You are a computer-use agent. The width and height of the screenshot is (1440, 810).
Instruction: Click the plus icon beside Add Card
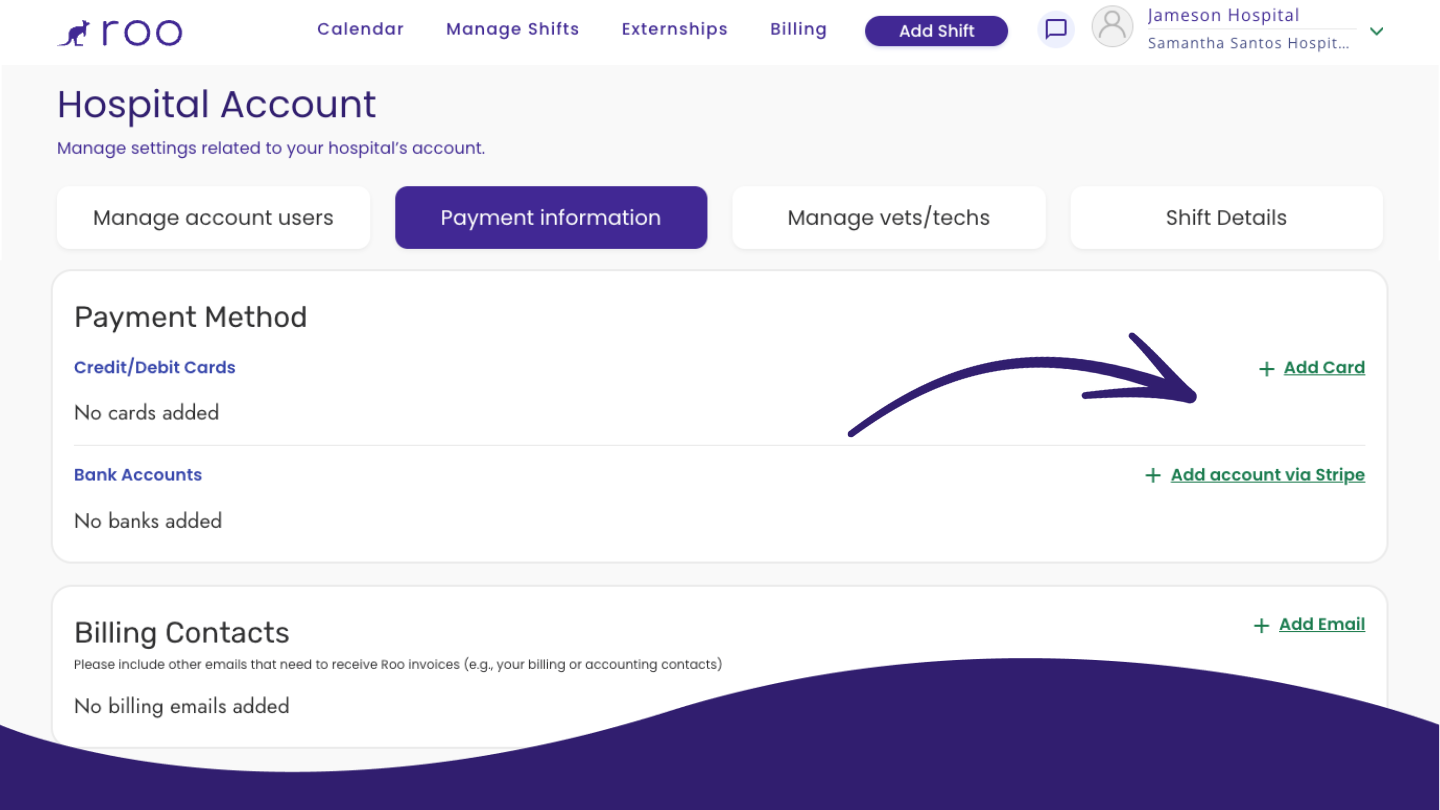tap(1266, 369)
